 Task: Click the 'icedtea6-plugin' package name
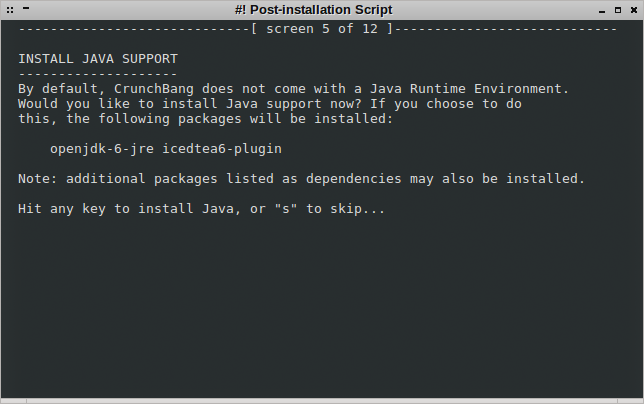(222, 149)
